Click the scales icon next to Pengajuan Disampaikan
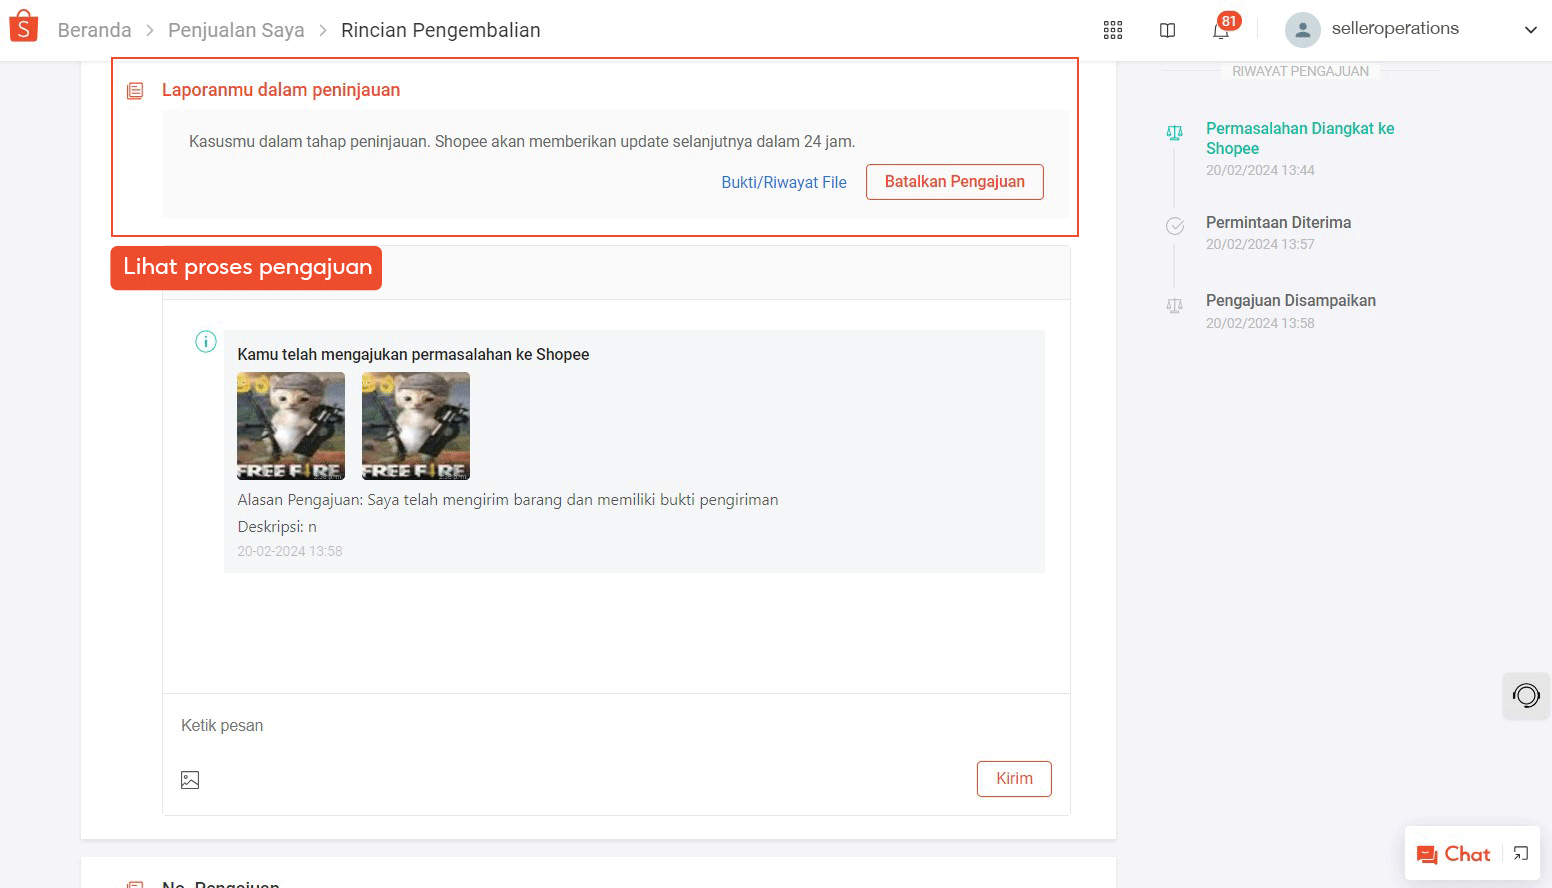Viewport: 1552px width, 888px height. tap(1173, 305)
